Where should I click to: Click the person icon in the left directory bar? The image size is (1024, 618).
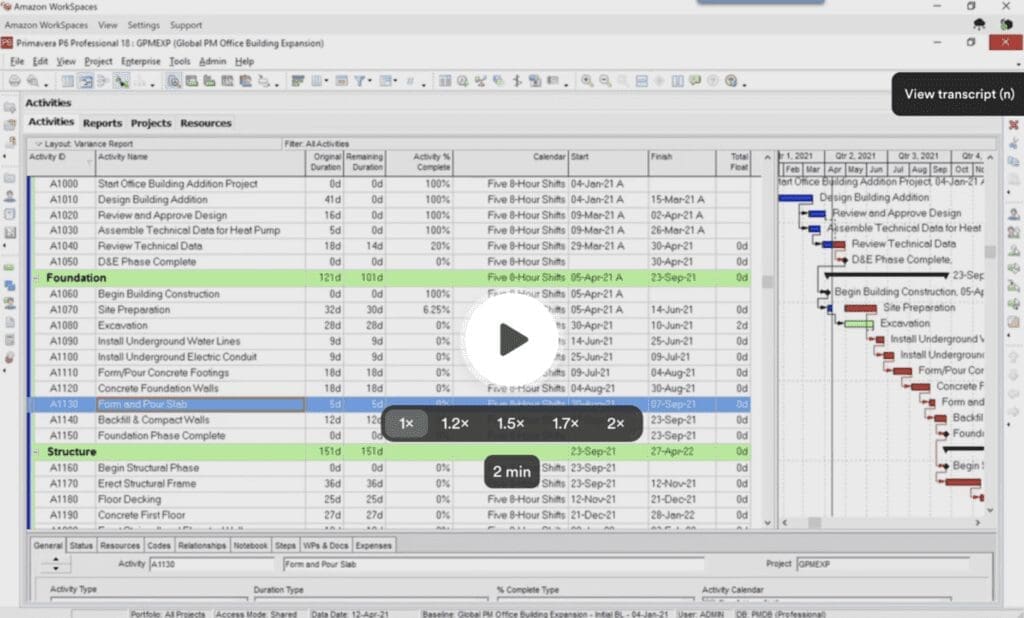pos(9,195)
